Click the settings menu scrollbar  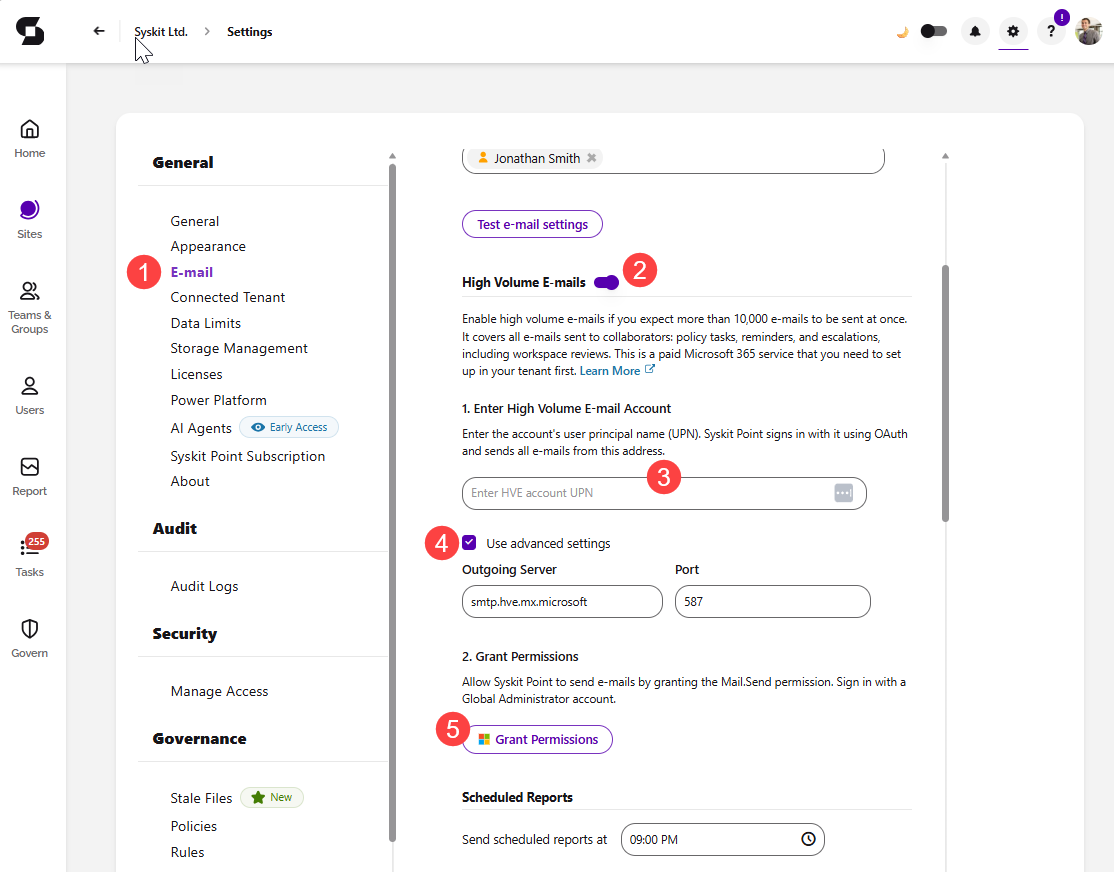[x=392, y=502]
